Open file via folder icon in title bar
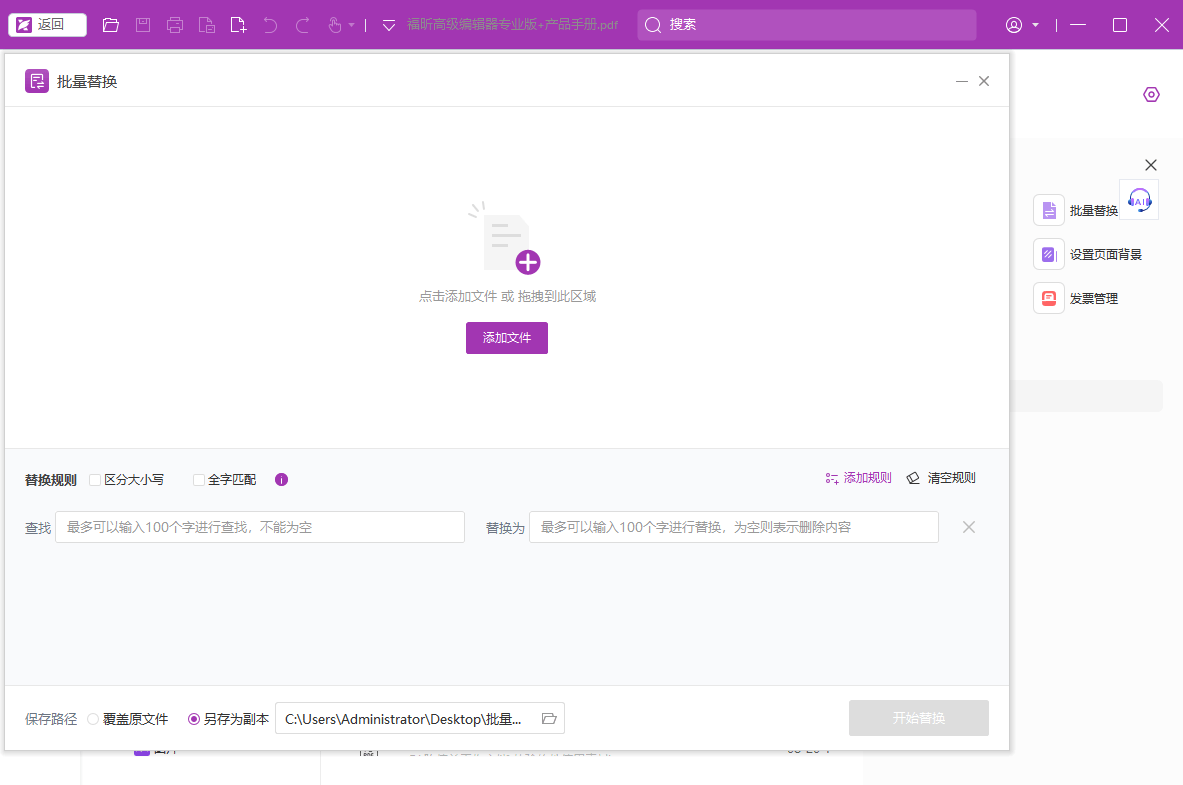Viewport: 1183px width, 785px height. pyautogui.click(x=111, y=25)
